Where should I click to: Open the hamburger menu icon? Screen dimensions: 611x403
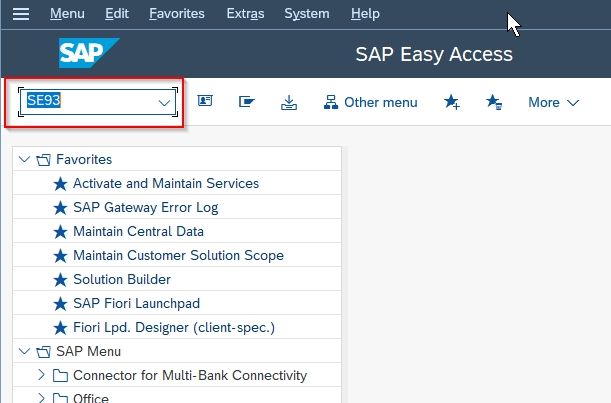pyautogui.click(x=21, y=14)
